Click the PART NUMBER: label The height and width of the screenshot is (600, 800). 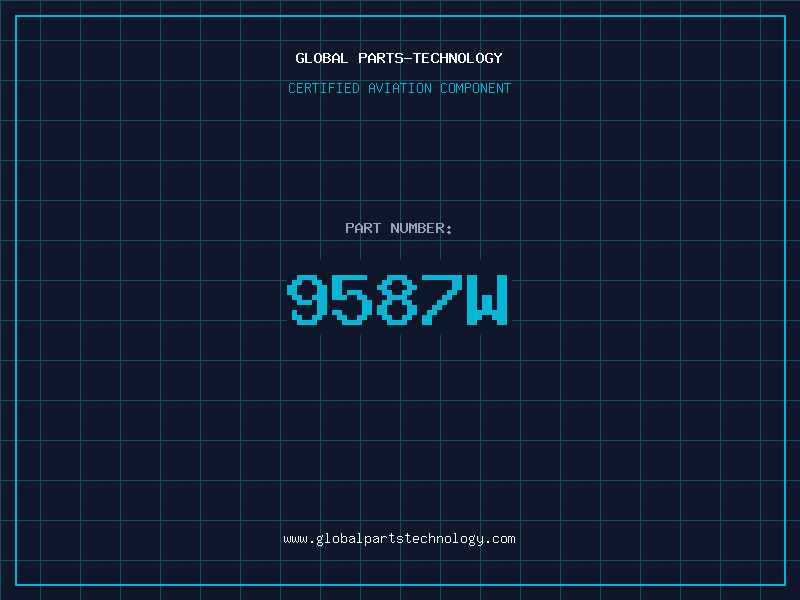(398, 228)
